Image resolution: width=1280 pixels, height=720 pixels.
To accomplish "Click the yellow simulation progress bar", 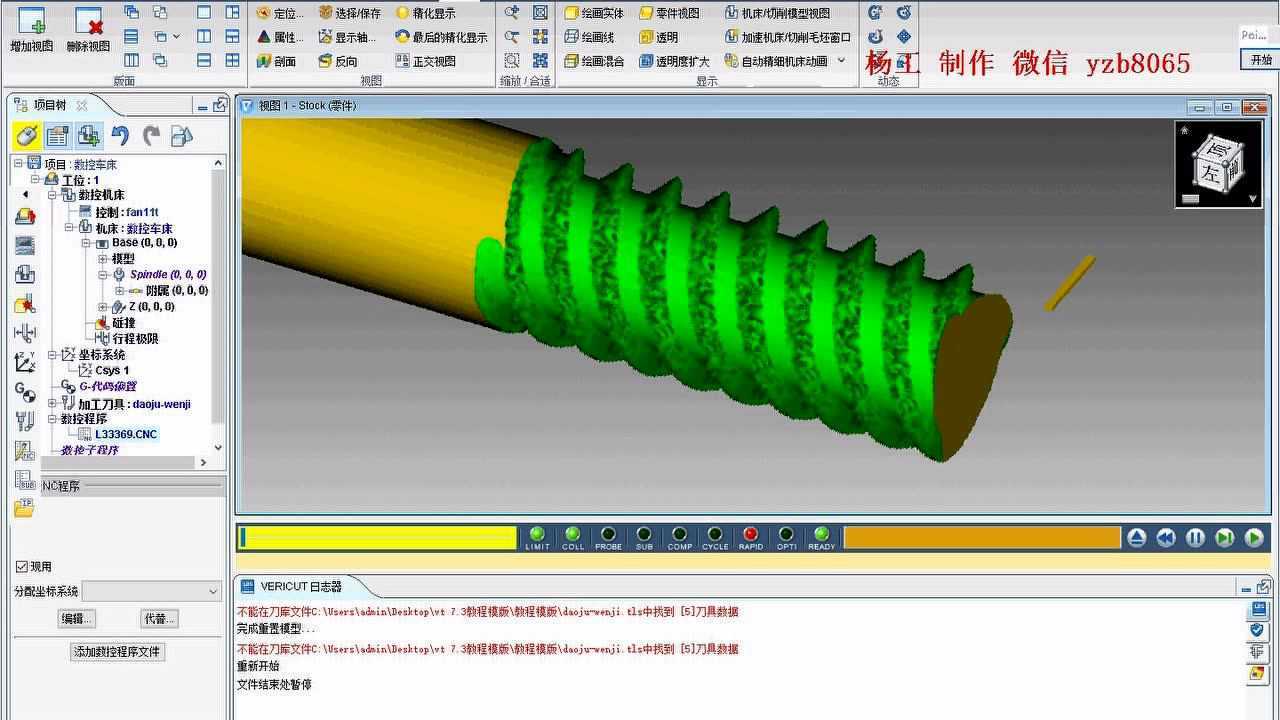I will tap(378, 538).
